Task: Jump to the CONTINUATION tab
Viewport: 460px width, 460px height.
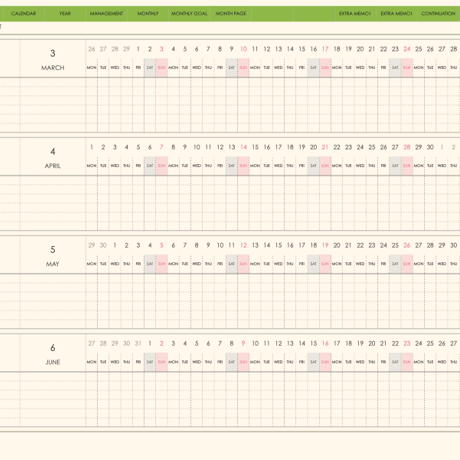Action: pos(438,14)
